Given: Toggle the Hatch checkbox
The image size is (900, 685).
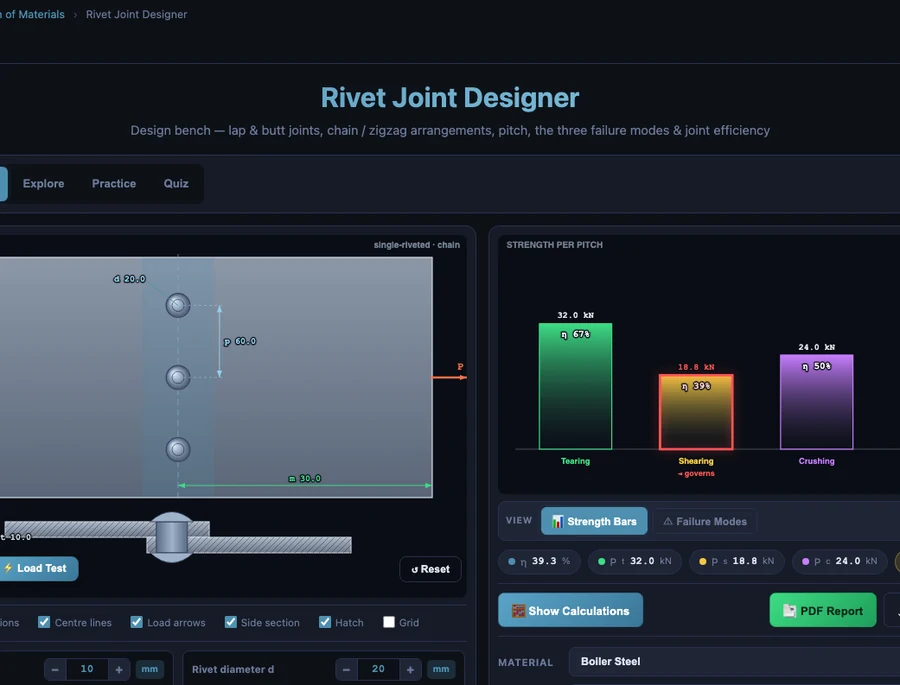Looking at the screenshot, I should click(325, 622).
